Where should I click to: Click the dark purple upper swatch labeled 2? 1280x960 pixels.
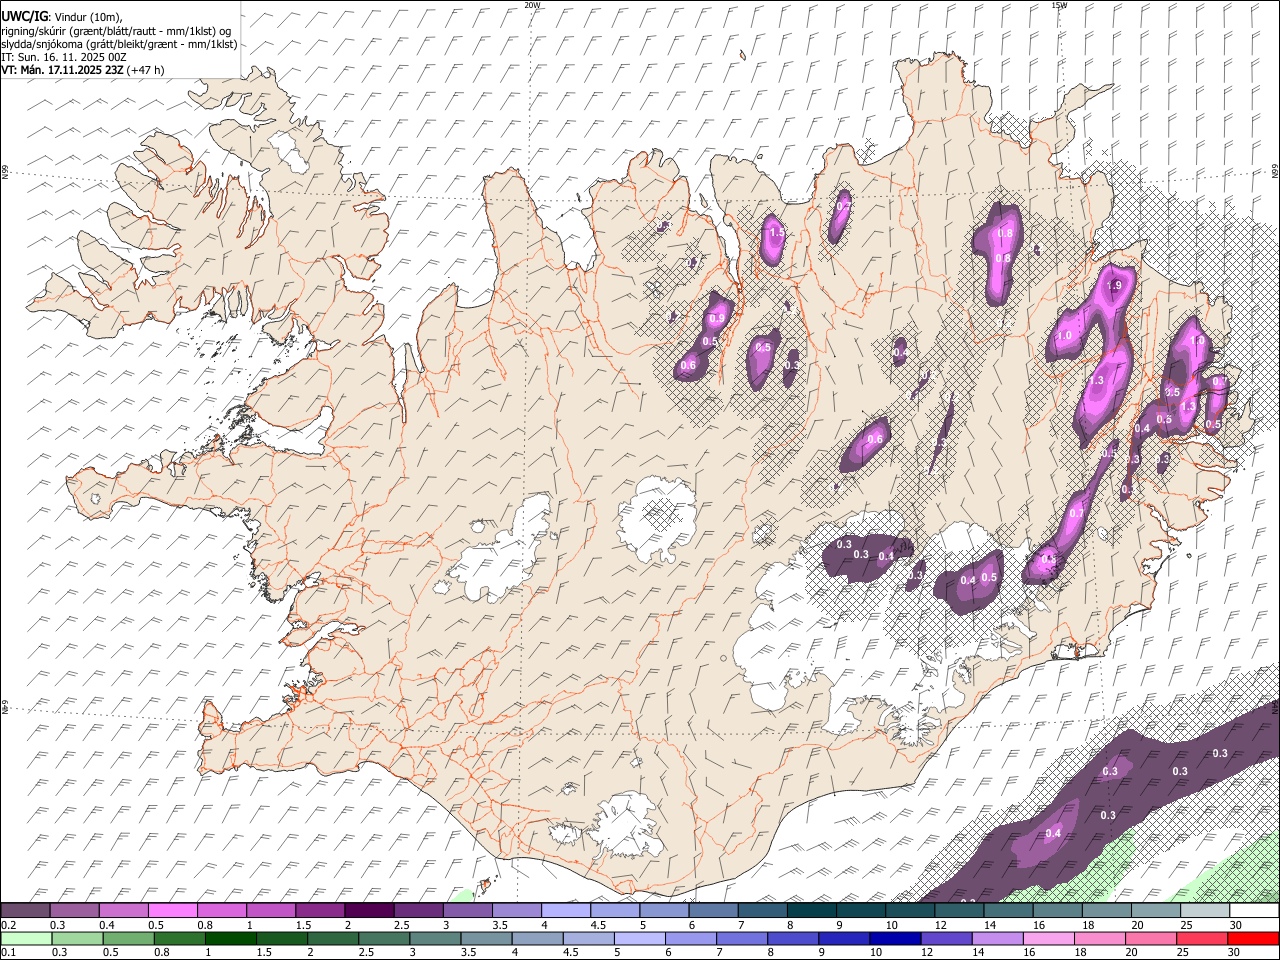(369, 910)
